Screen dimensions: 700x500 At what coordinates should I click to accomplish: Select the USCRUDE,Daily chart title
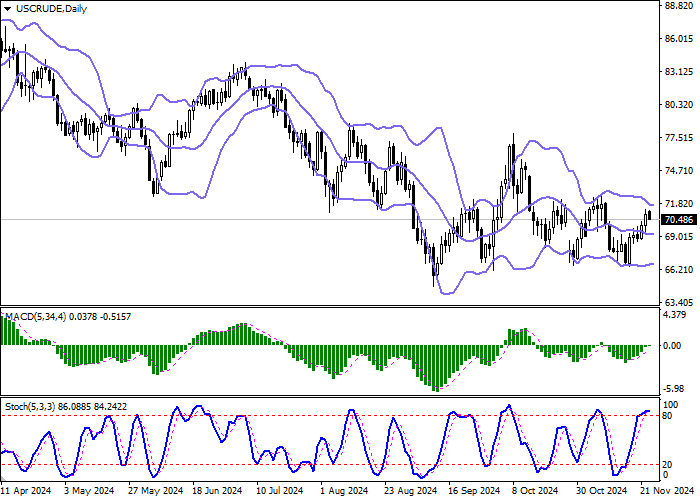pos(51,8)
